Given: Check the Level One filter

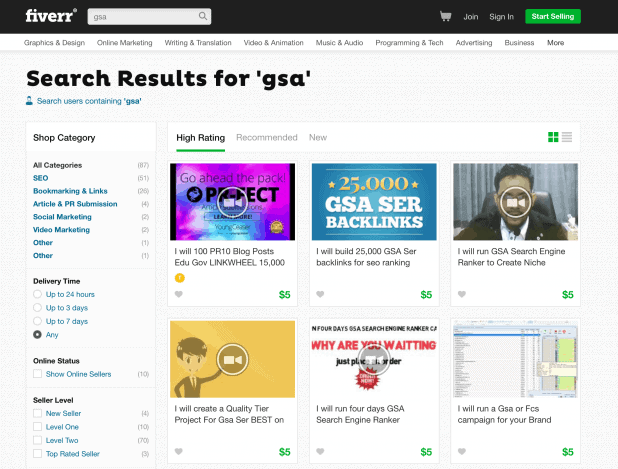Looking at the screenshot, I should tap(37, 426).
